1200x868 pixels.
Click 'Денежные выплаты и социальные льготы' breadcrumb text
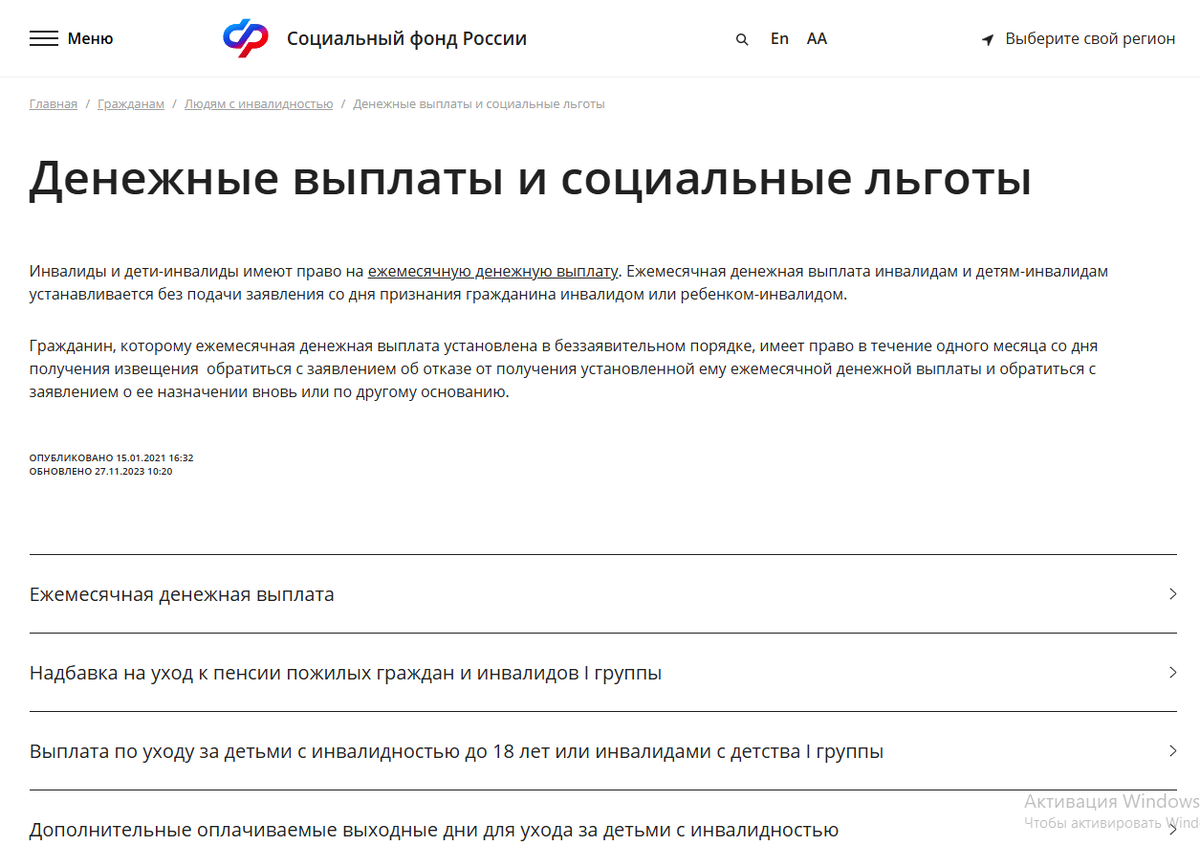[x=479, y=104]
